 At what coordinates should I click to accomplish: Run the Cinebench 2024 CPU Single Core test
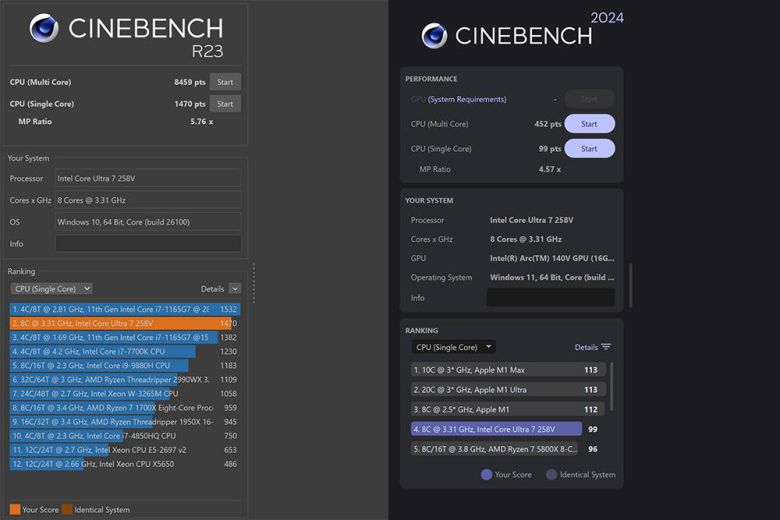tap(589, 149)
